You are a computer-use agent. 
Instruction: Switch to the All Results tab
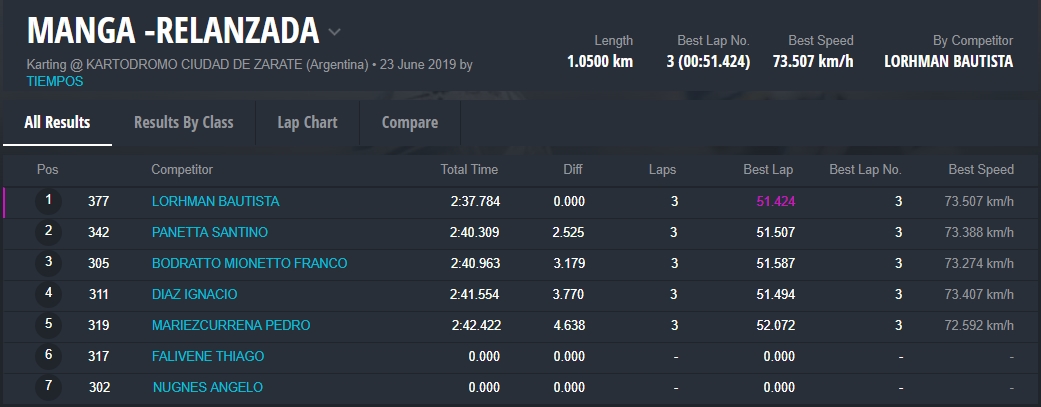click(x=57, y=122)
